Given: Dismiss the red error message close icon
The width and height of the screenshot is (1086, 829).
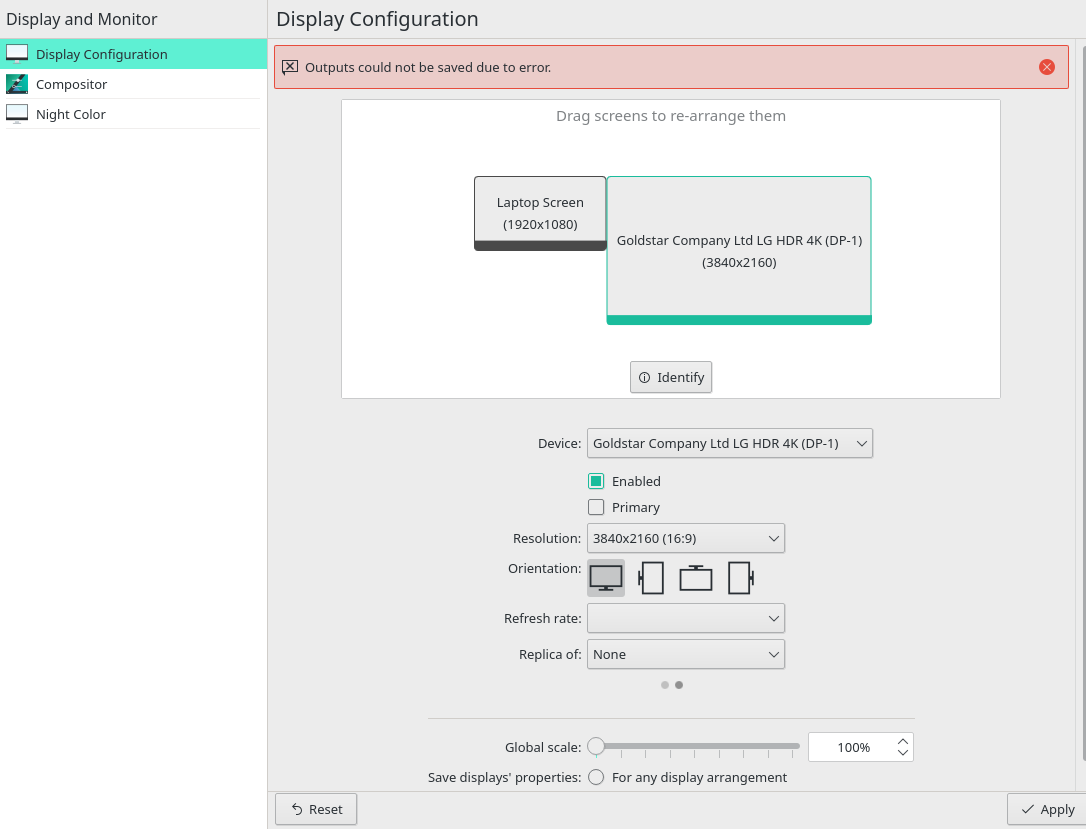Looking at the screenshot, I should click(1046, 67).
